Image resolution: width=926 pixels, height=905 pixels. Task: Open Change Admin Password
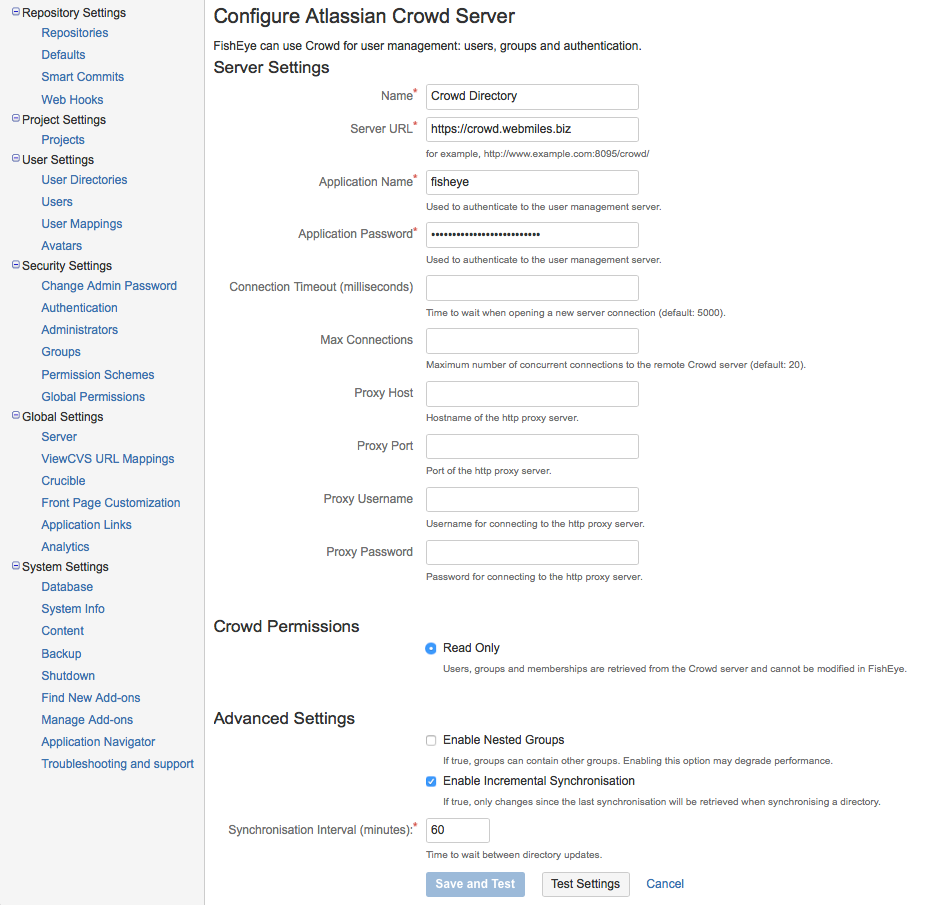[x=109, y=286]
